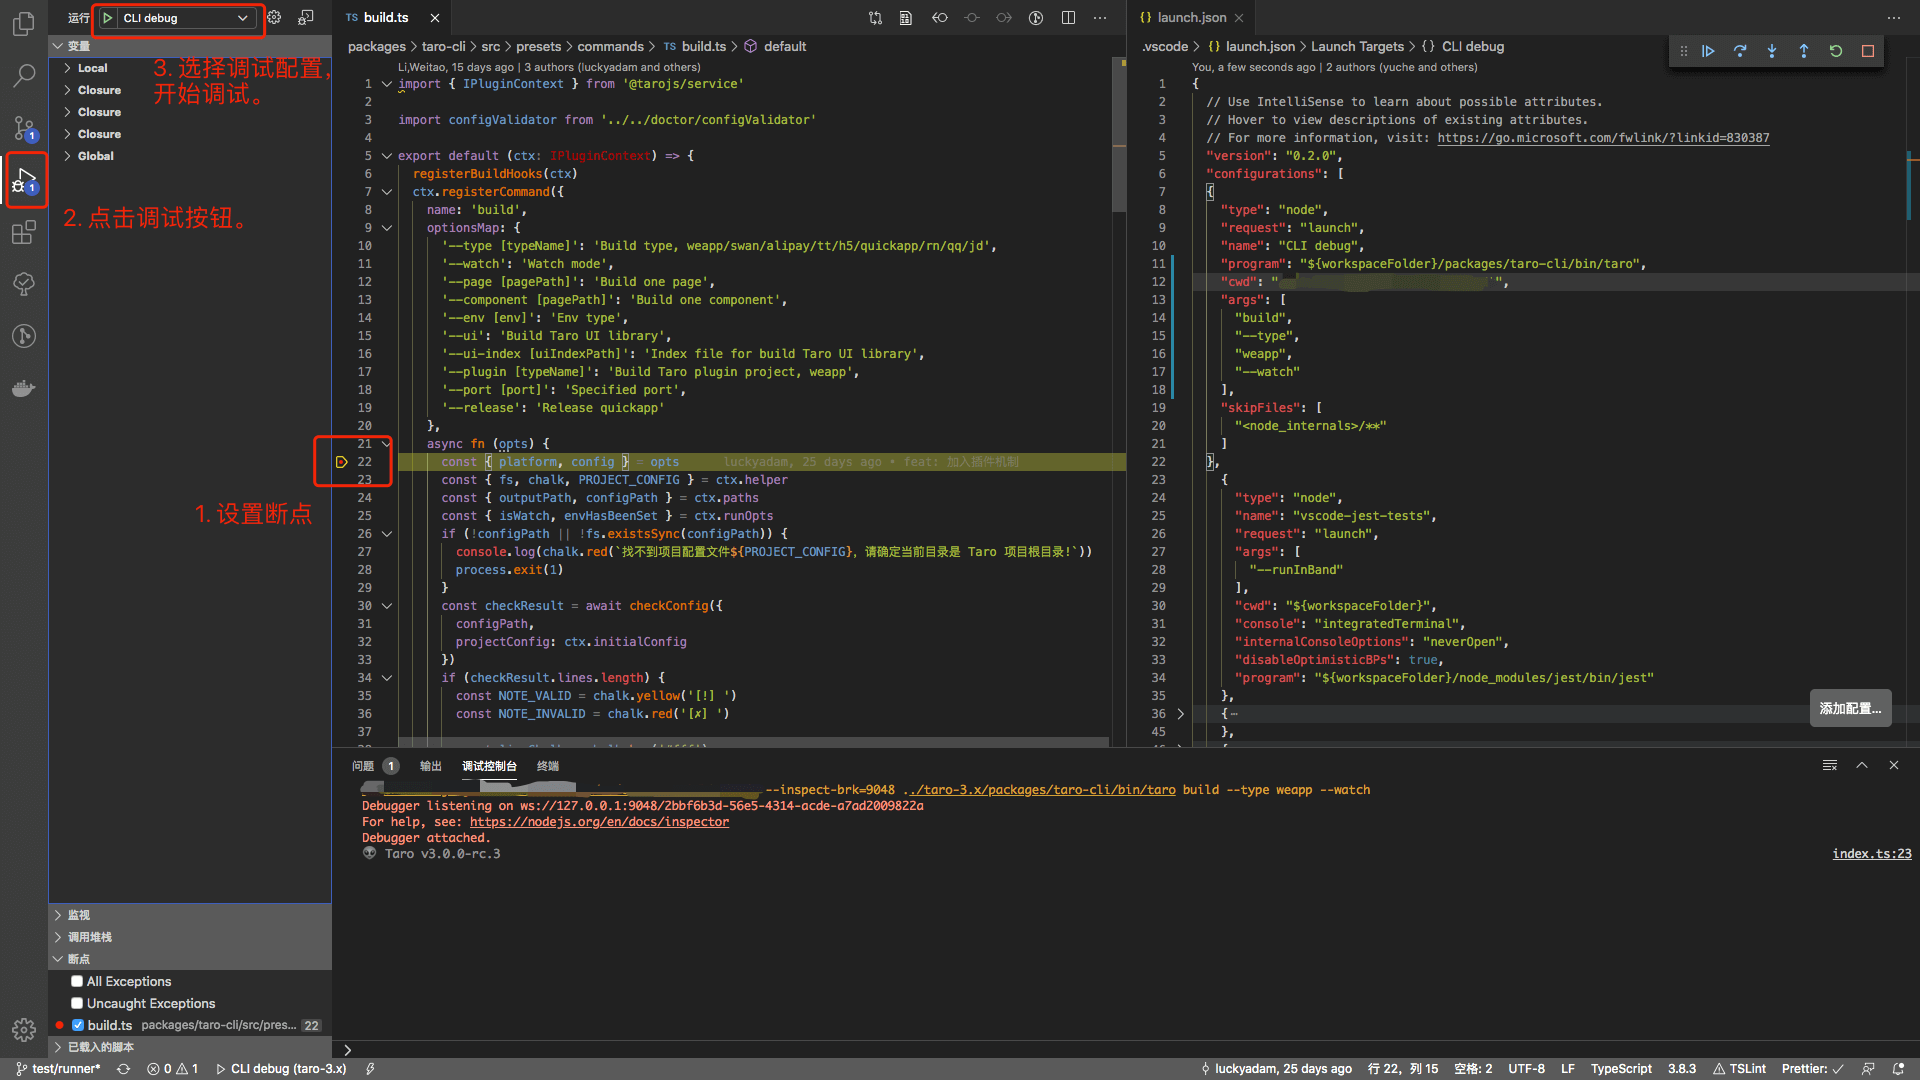
Task: Clear the debug console output
Action: click(x=1830, y=765)
